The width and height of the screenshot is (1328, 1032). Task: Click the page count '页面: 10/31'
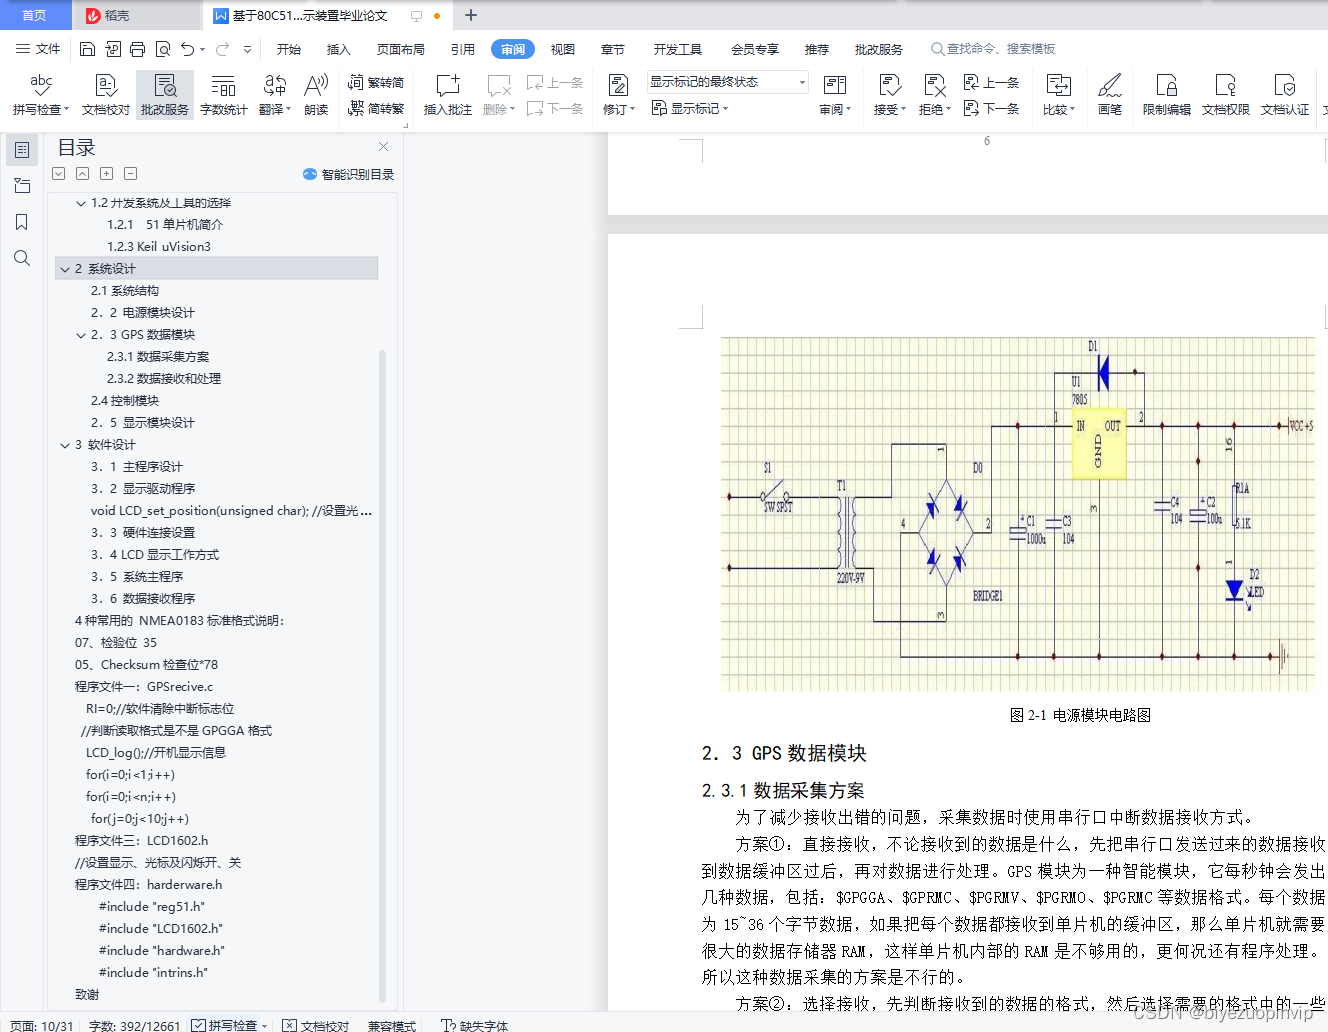tap(42, 1025)
